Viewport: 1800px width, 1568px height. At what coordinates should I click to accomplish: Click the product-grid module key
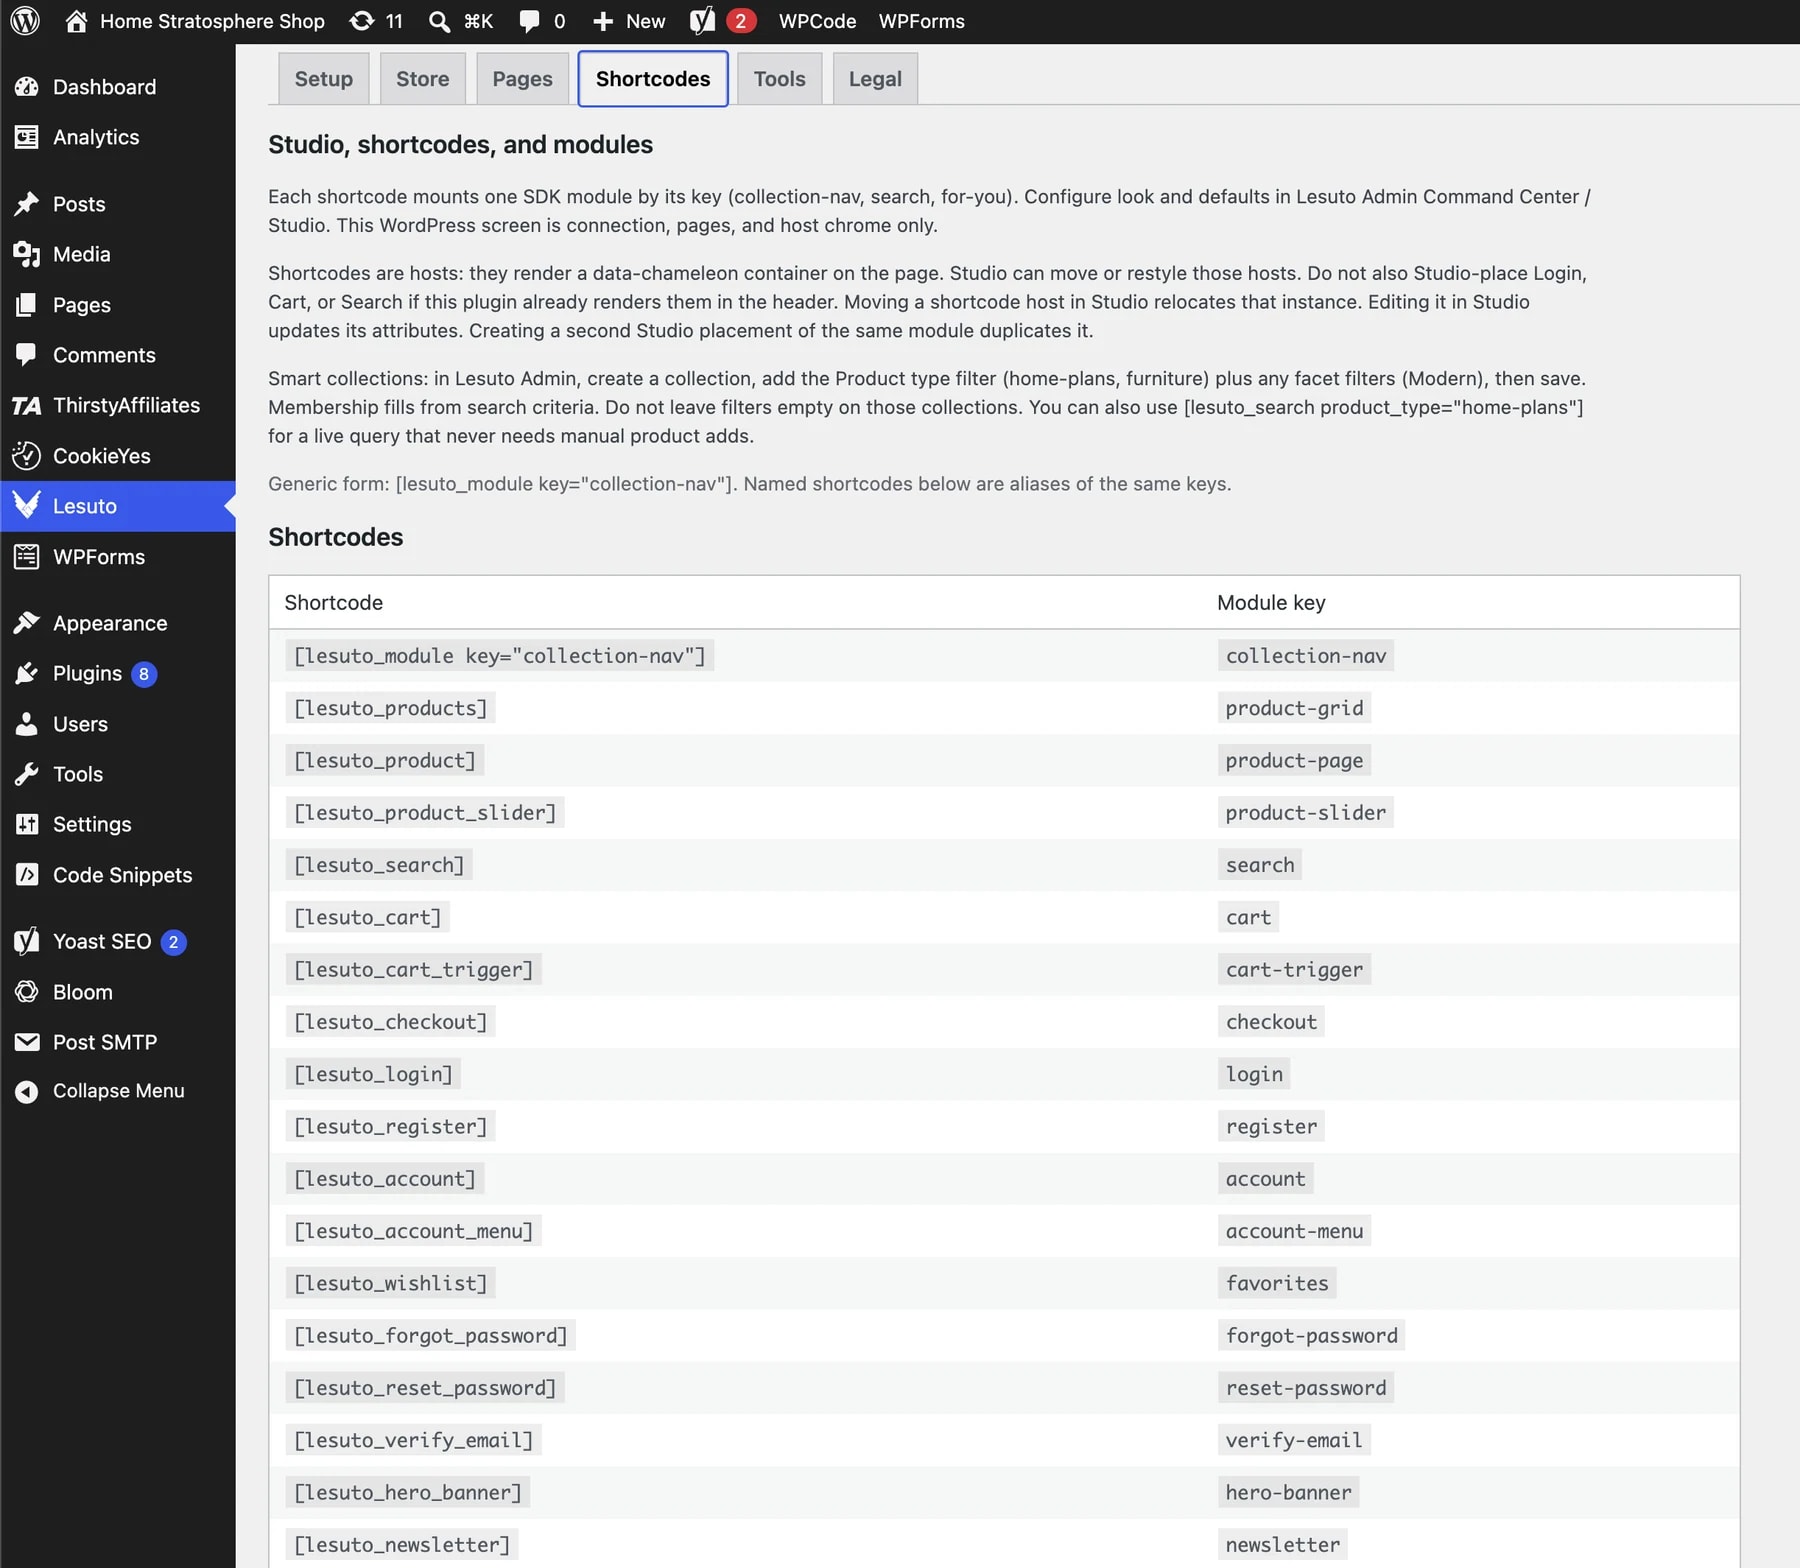pyautogui.click(x=1294, y=708)
